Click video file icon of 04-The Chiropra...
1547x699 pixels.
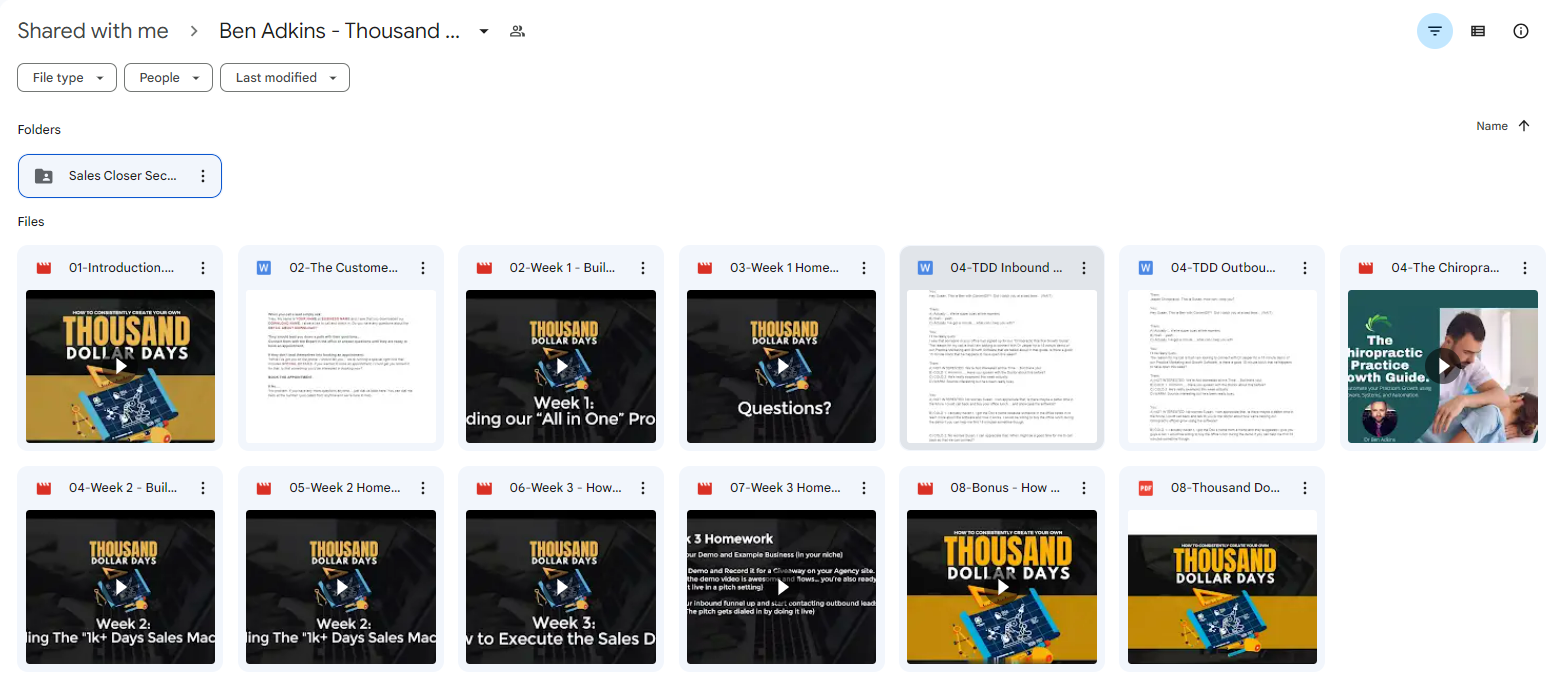[x=1366, y=268]
